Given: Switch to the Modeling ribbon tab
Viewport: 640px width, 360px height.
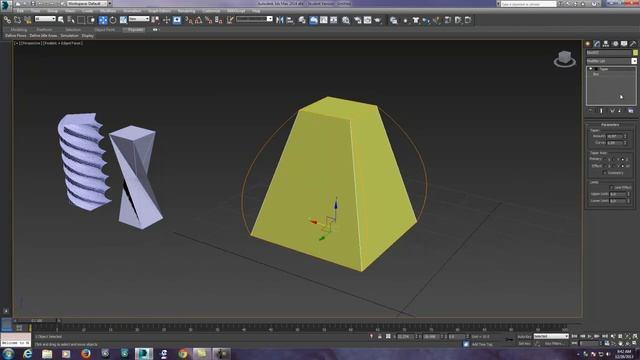Looking at the screenshot, I should tap(19, 30).
